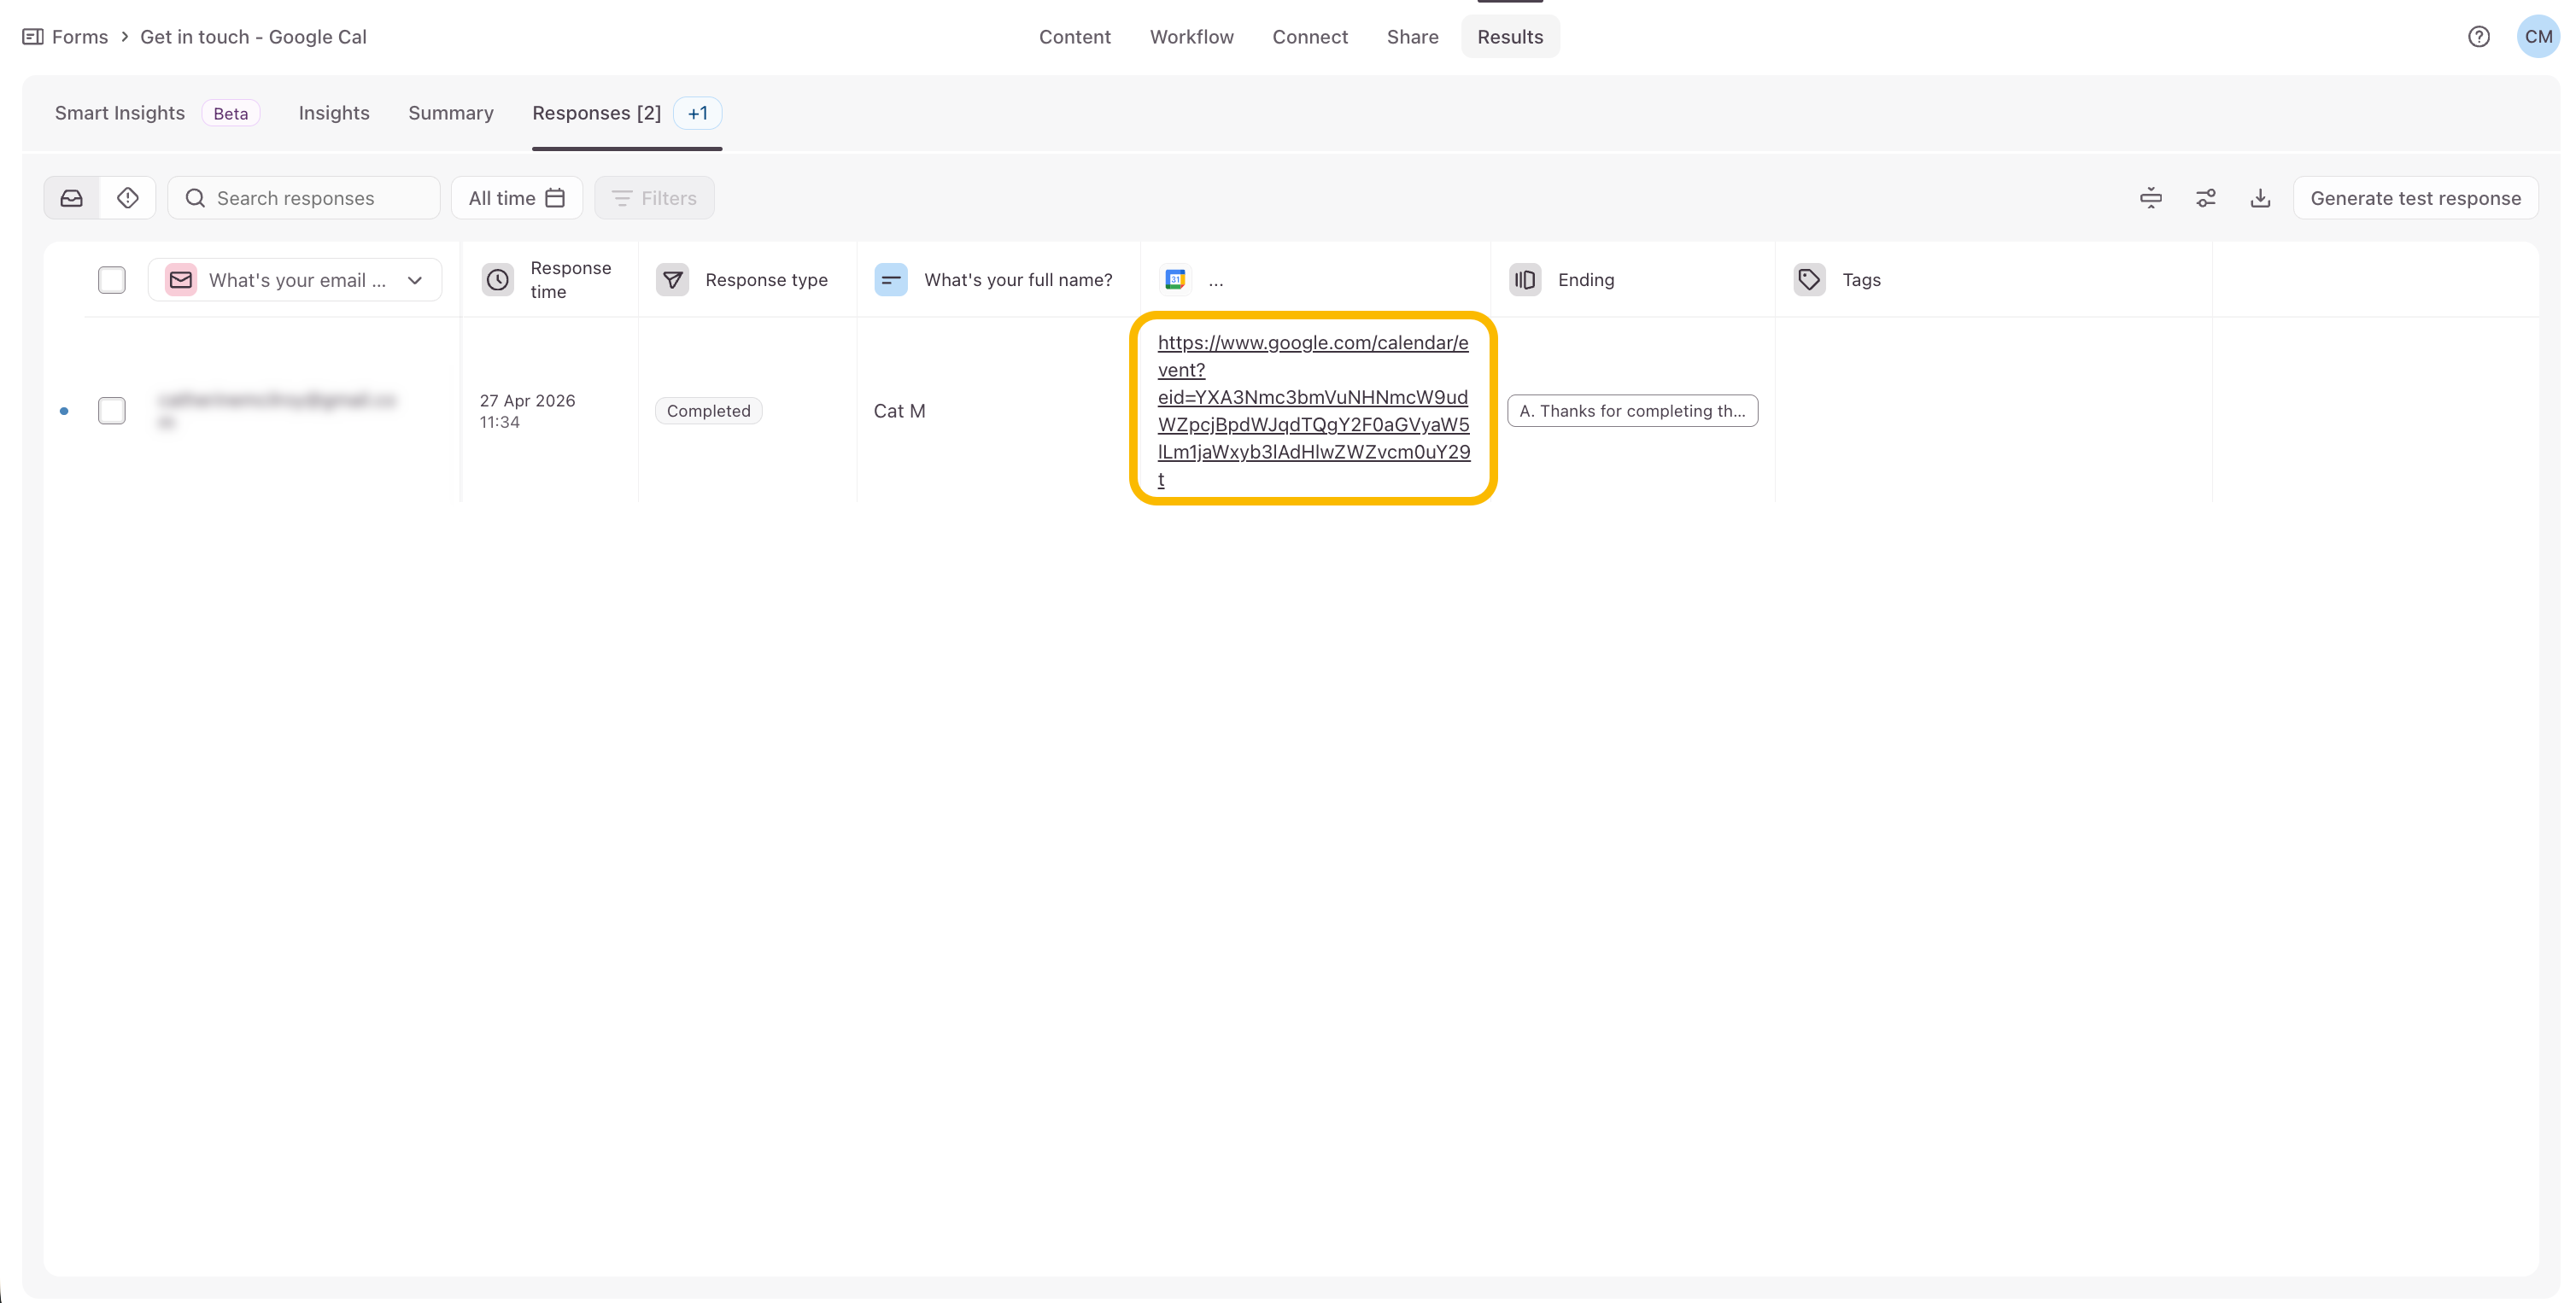Click the download responses icon
The image size is (2576, 1303).
(2260, 198)
